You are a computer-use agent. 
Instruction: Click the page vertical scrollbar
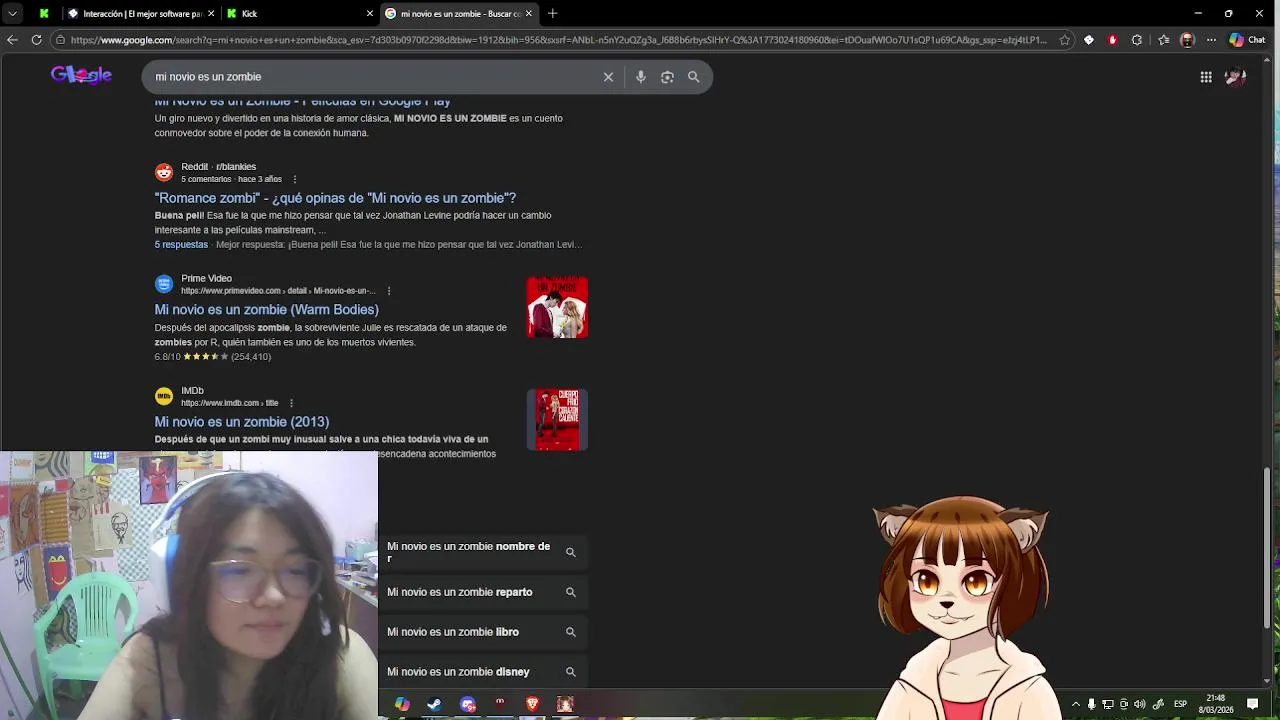pos(1268,548)
